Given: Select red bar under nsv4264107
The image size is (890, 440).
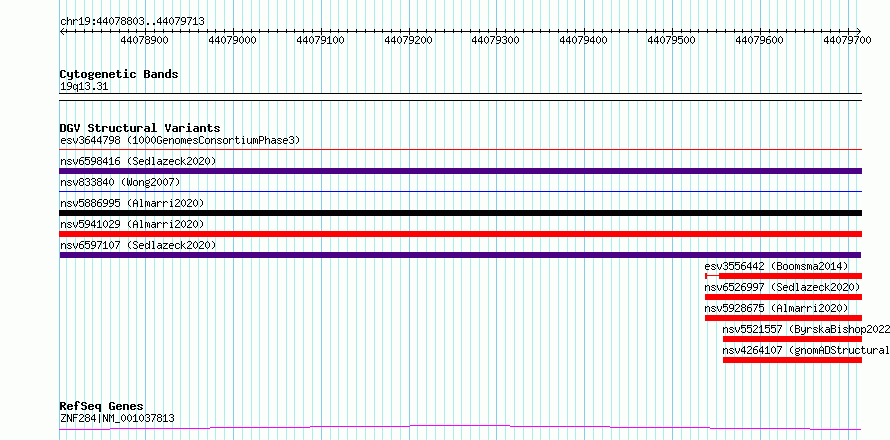Looking at the screenshot, I should point(792,360).
